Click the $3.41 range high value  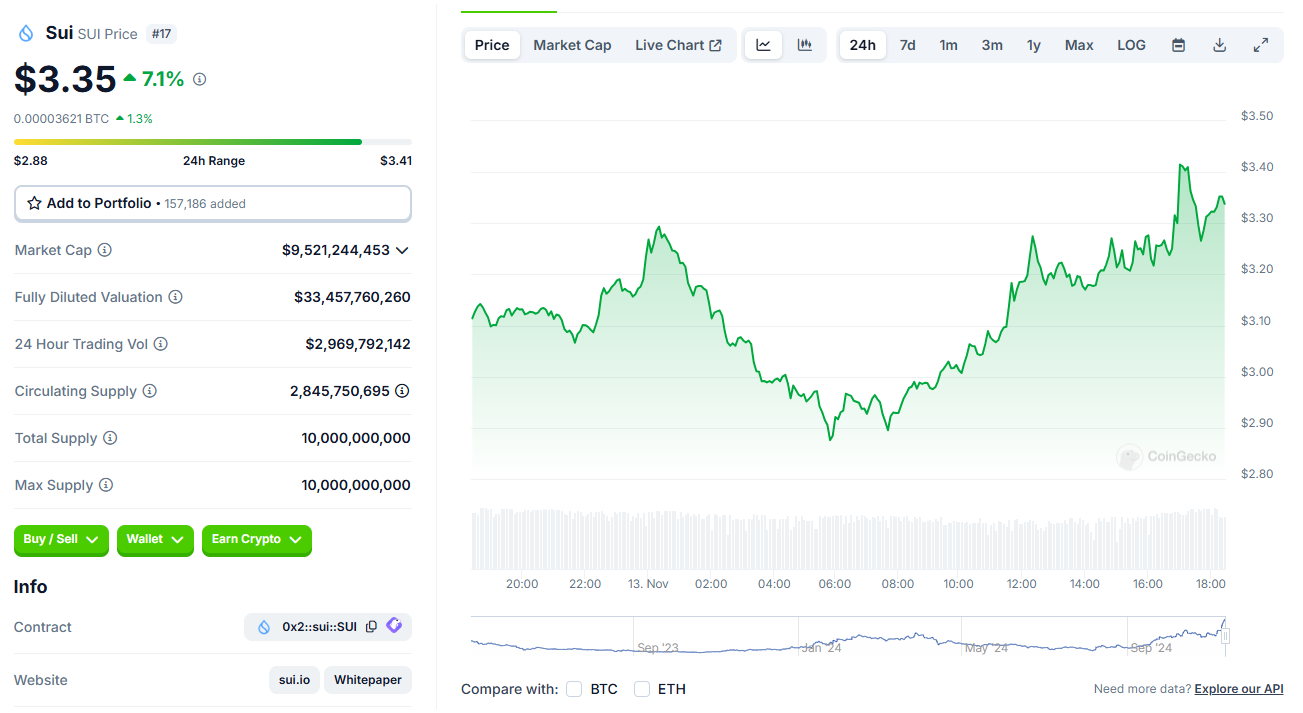[x=396, y=160]
